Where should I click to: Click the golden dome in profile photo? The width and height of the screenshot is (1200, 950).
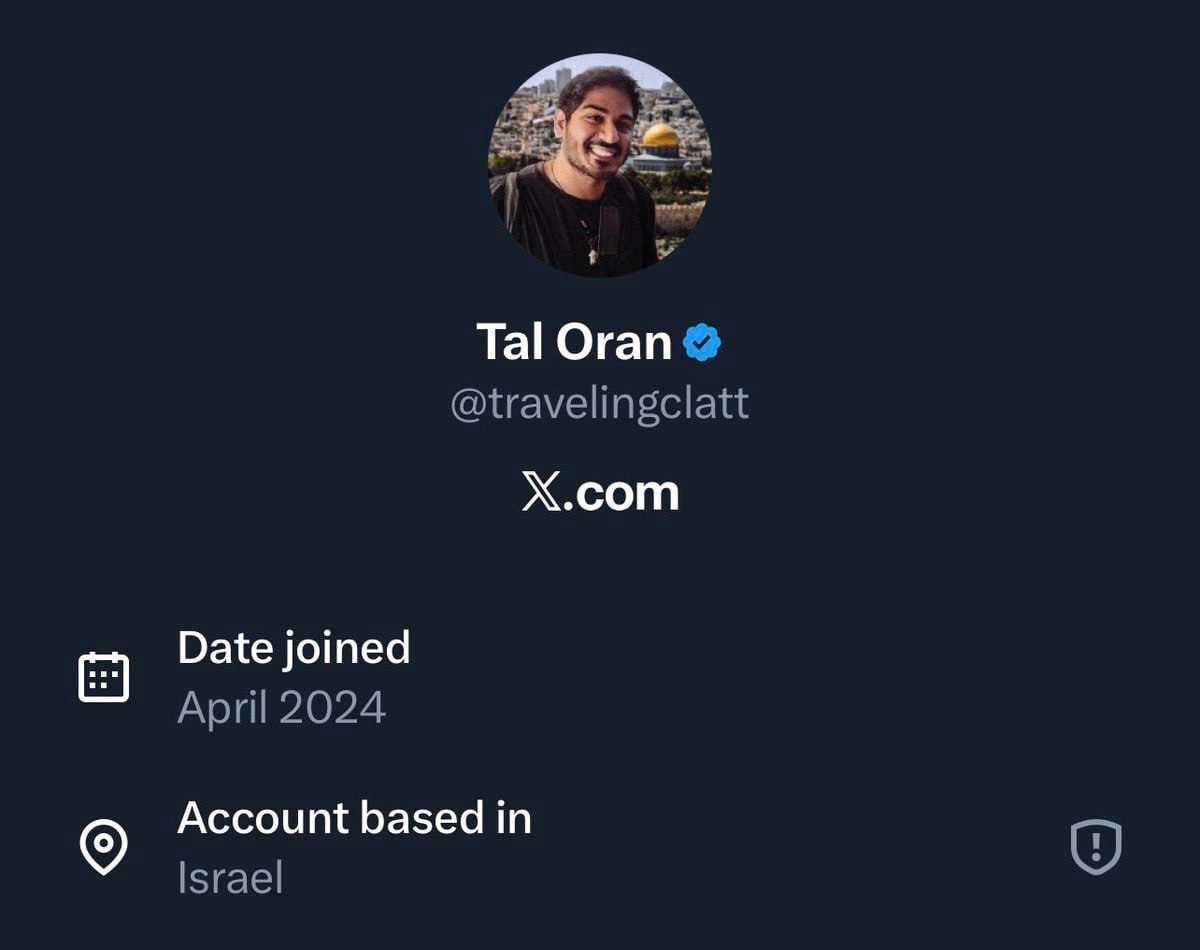660,137
